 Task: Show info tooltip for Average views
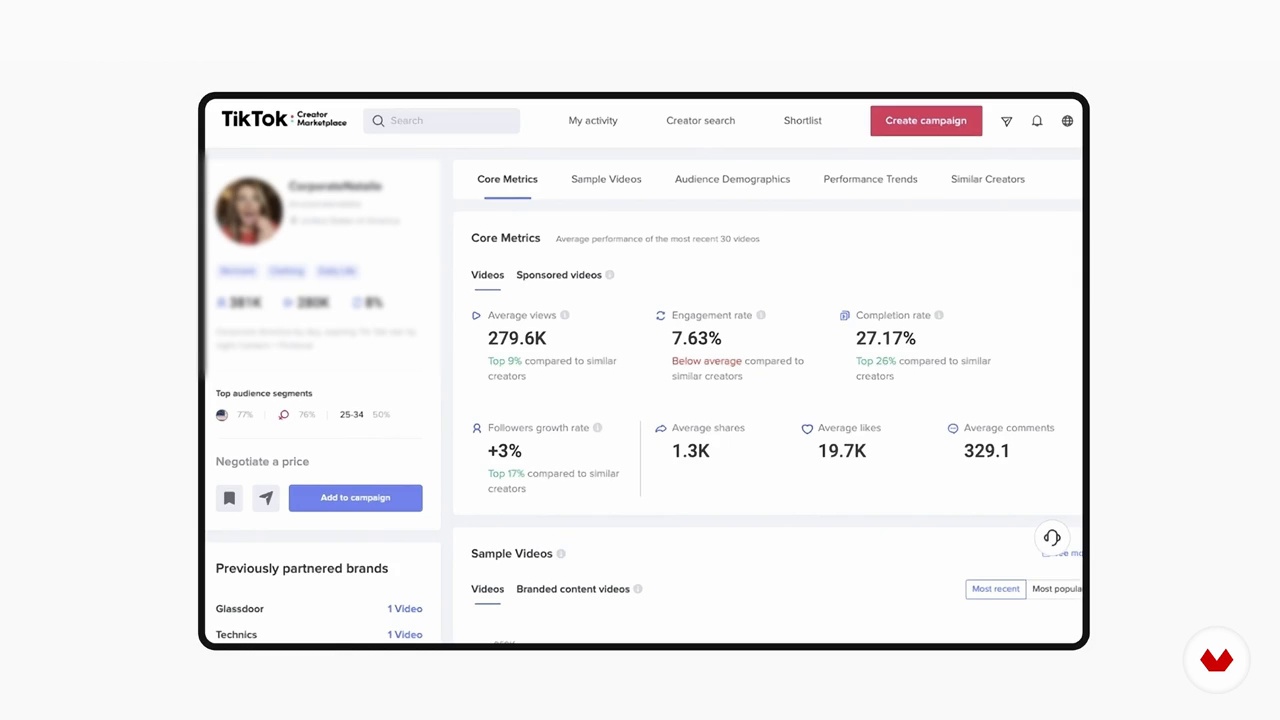565,315
